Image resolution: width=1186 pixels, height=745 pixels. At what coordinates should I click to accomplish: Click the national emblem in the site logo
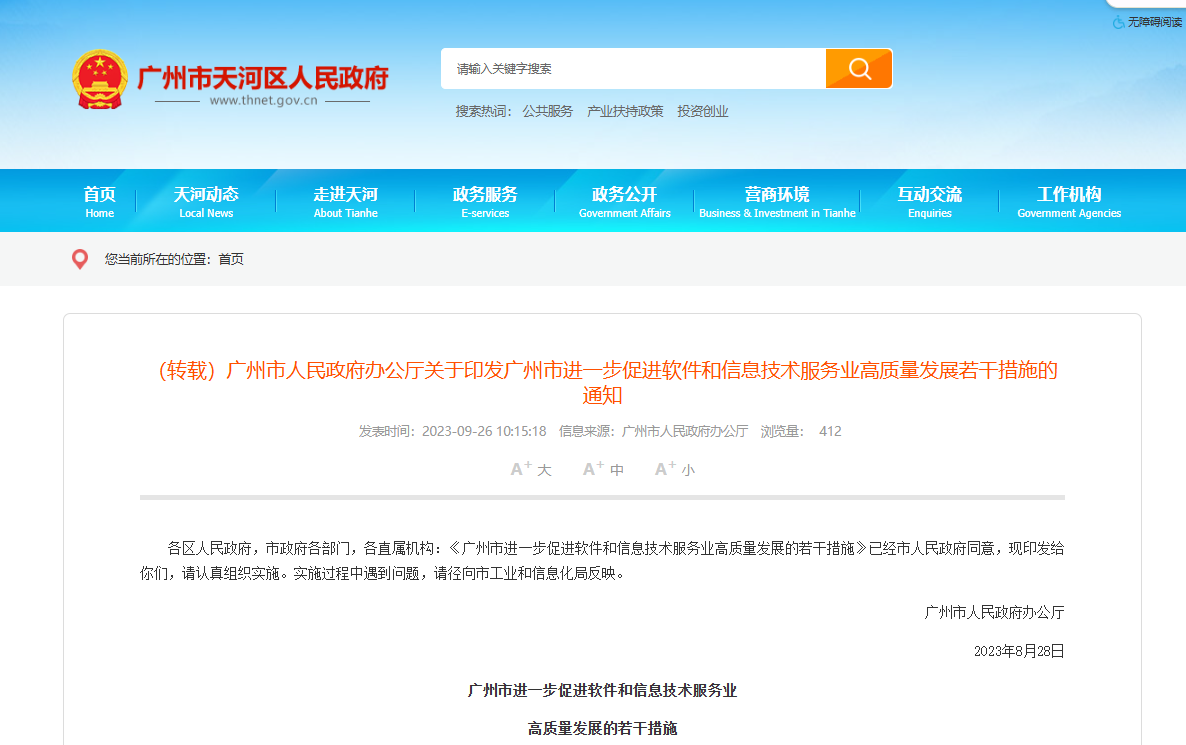[x=99, y=75]
